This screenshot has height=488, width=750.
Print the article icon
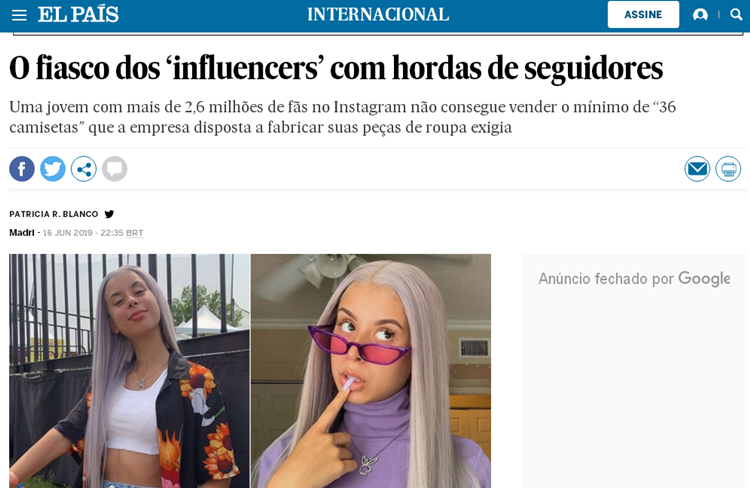(x=728, y=169)
